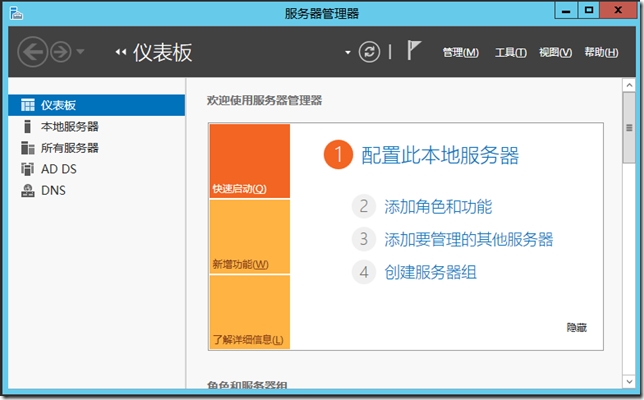Click the 配置此本地服务器 link

click(440, 155)
